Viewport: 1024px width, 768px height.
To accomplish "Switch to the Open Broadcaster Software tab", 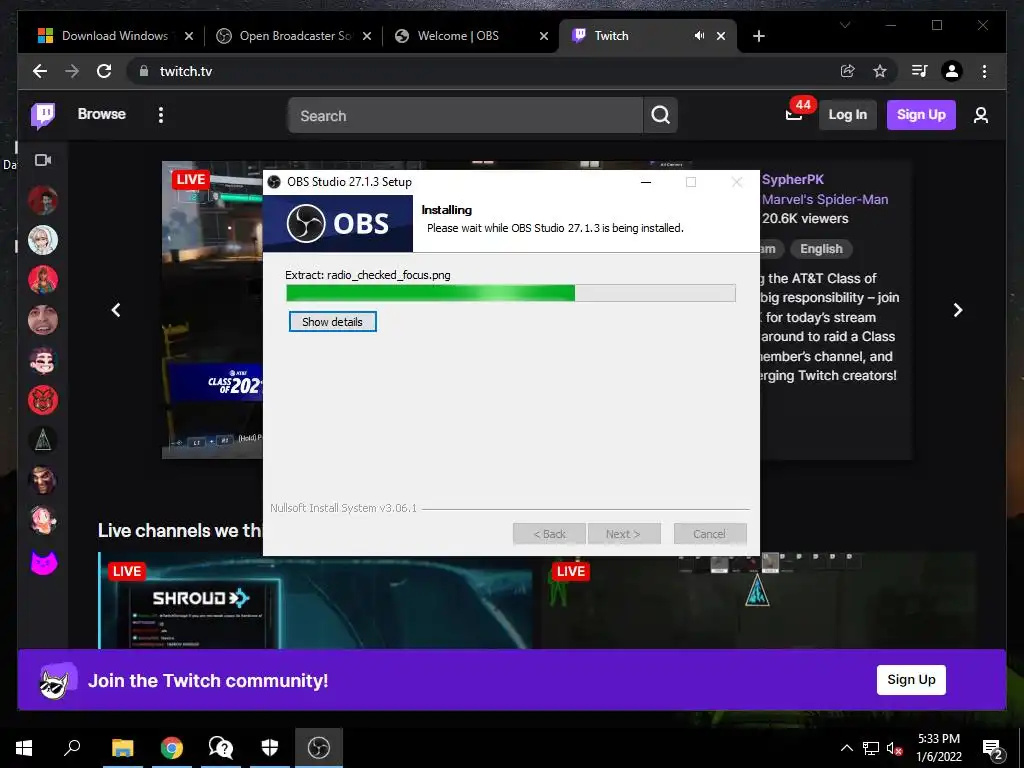I will coord(294,36).
